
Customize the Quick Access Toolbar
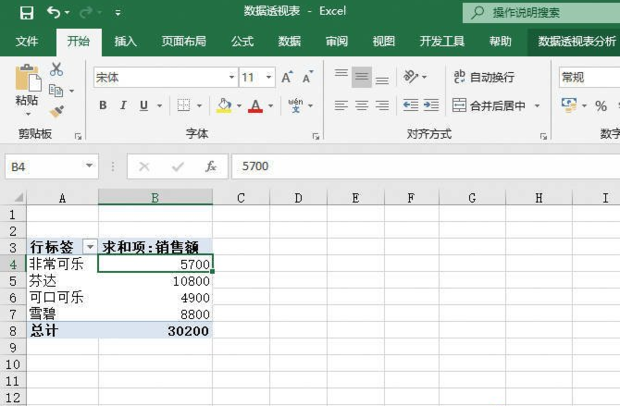pos(117,13)
